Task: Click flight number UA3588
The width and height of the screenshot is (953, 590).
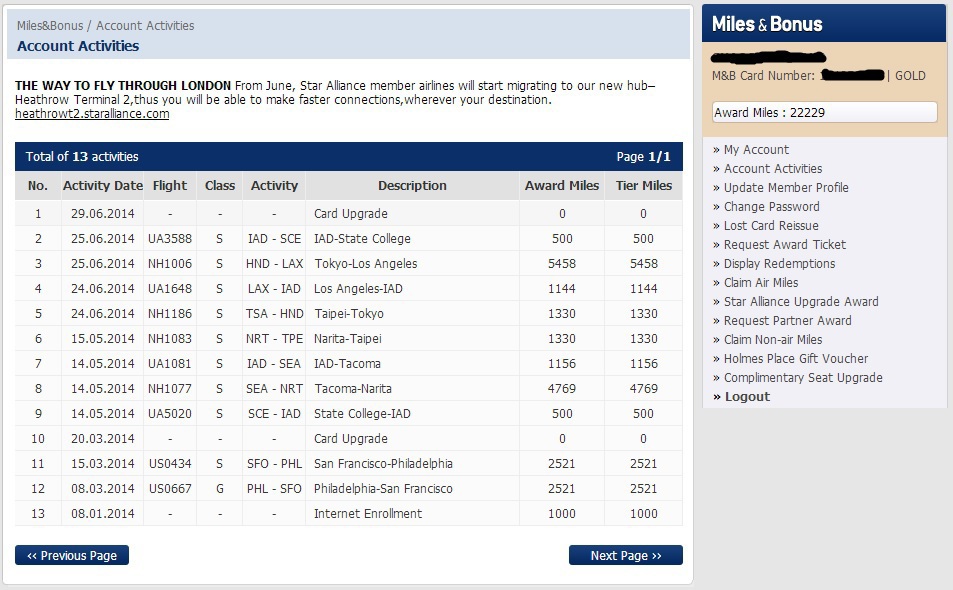Action: coord(170,239)
